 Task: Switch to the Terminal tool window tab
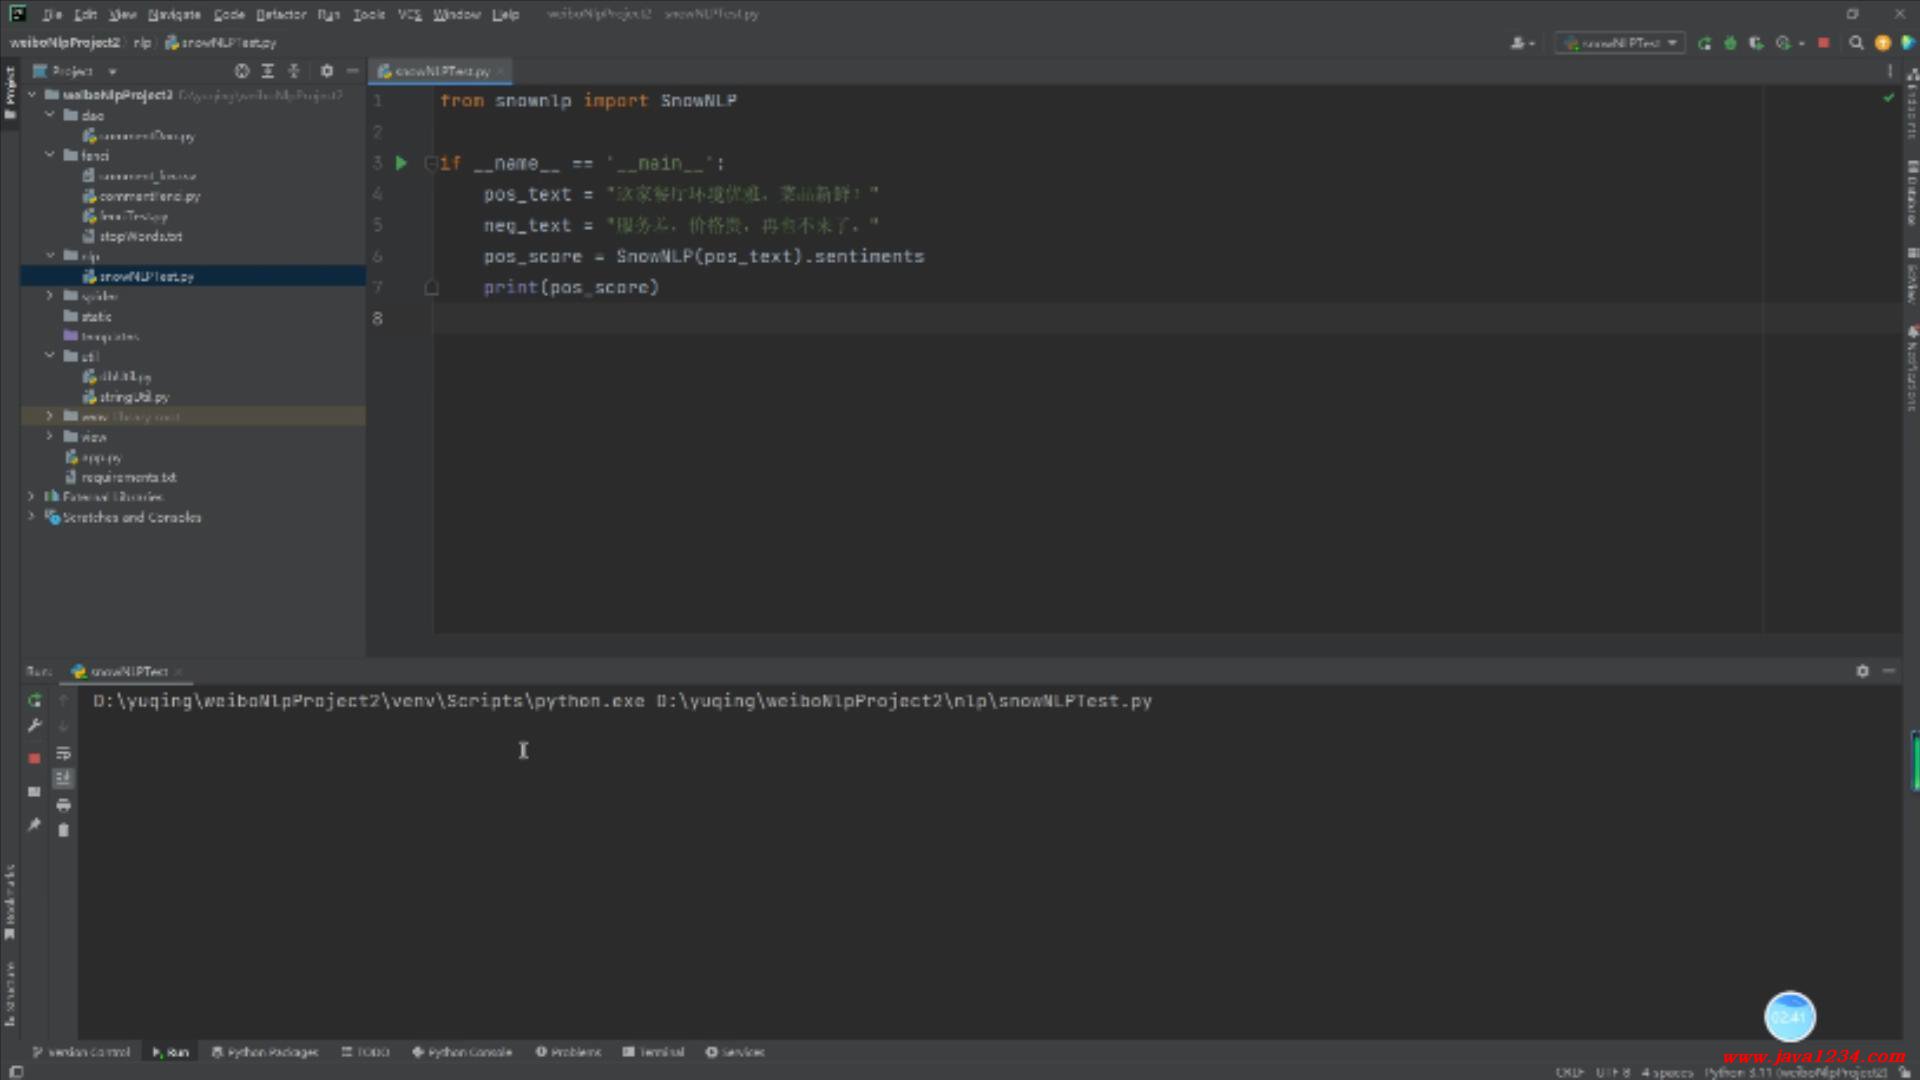coord(653,1052)
